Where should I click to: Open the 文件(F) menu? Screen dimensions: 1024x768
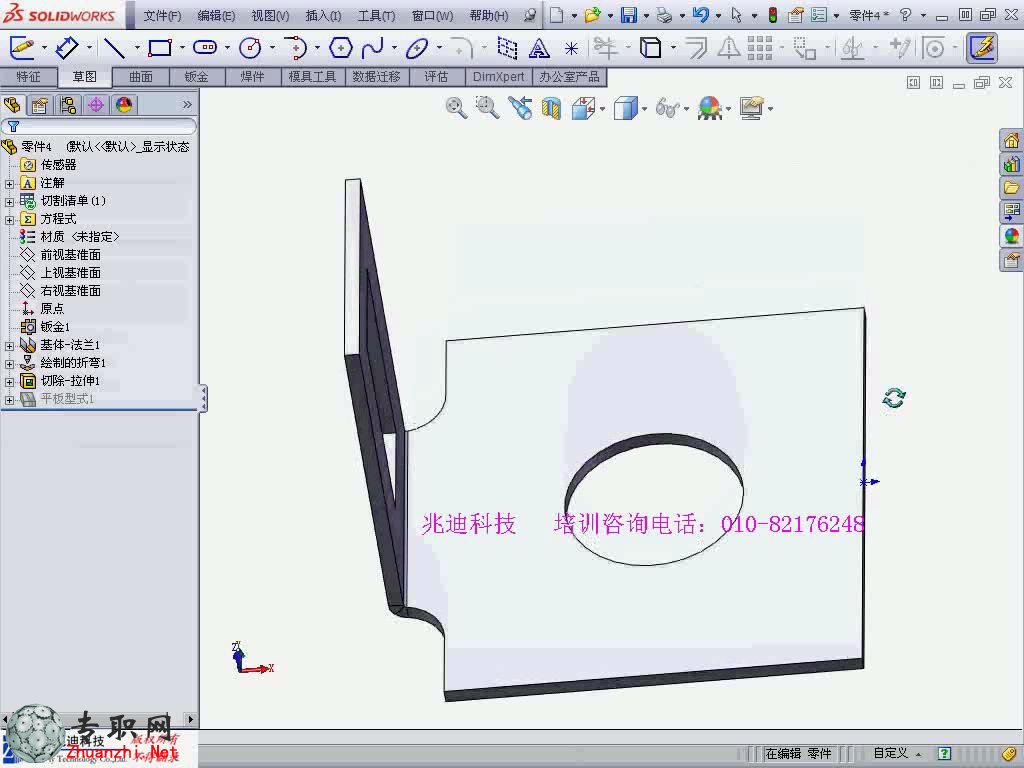click(162, 16)
